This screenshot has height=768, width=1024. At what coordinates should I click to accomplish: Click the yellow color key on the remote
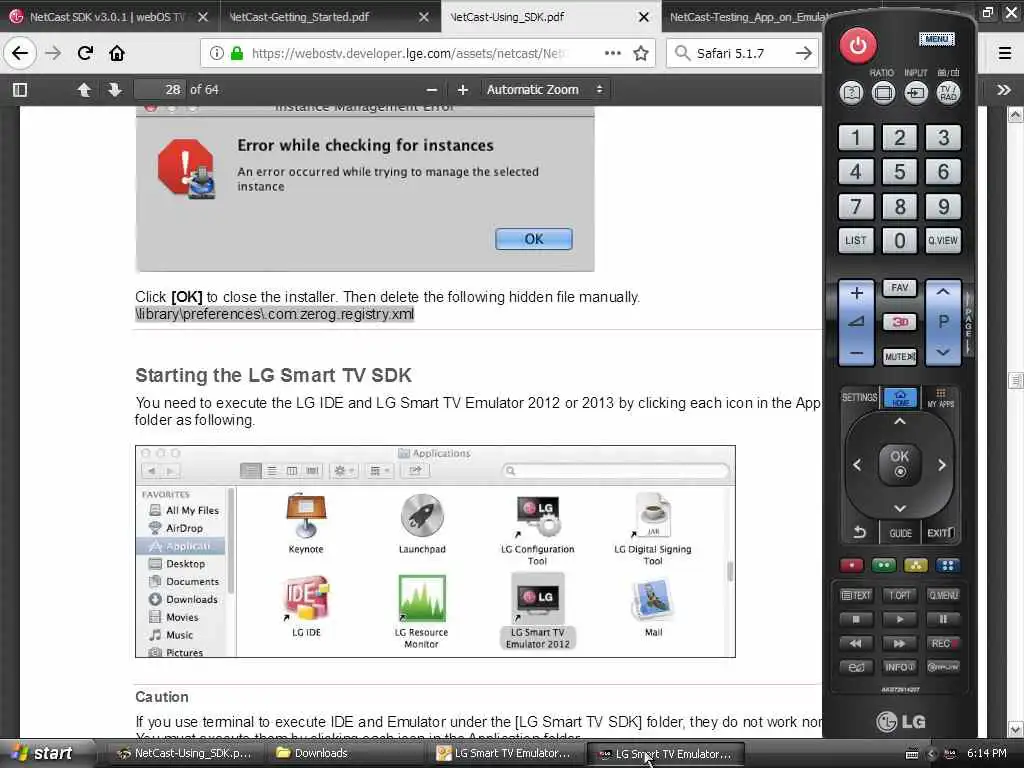[916, 565]
